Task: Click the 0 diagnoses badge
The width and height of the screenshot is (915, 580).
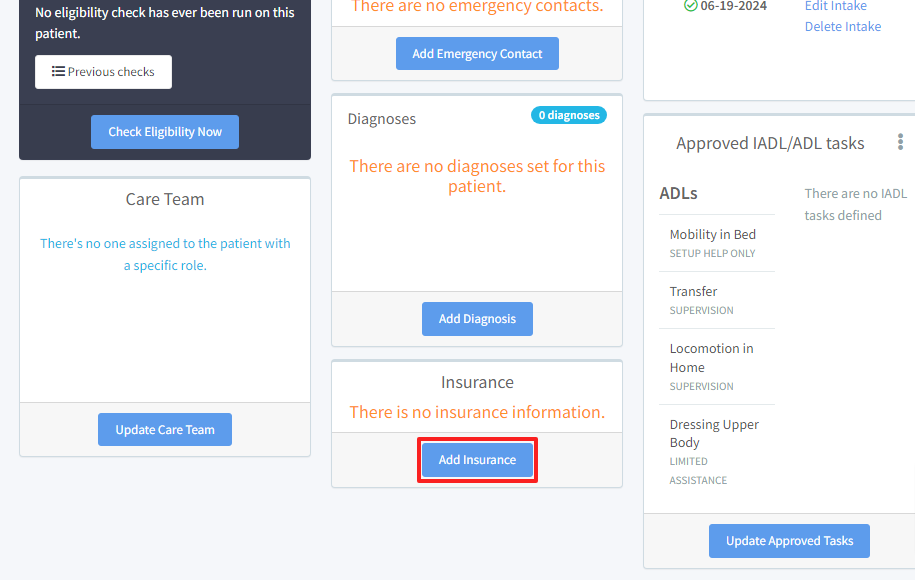Action: pyautogui.click(x=569, y=115)
